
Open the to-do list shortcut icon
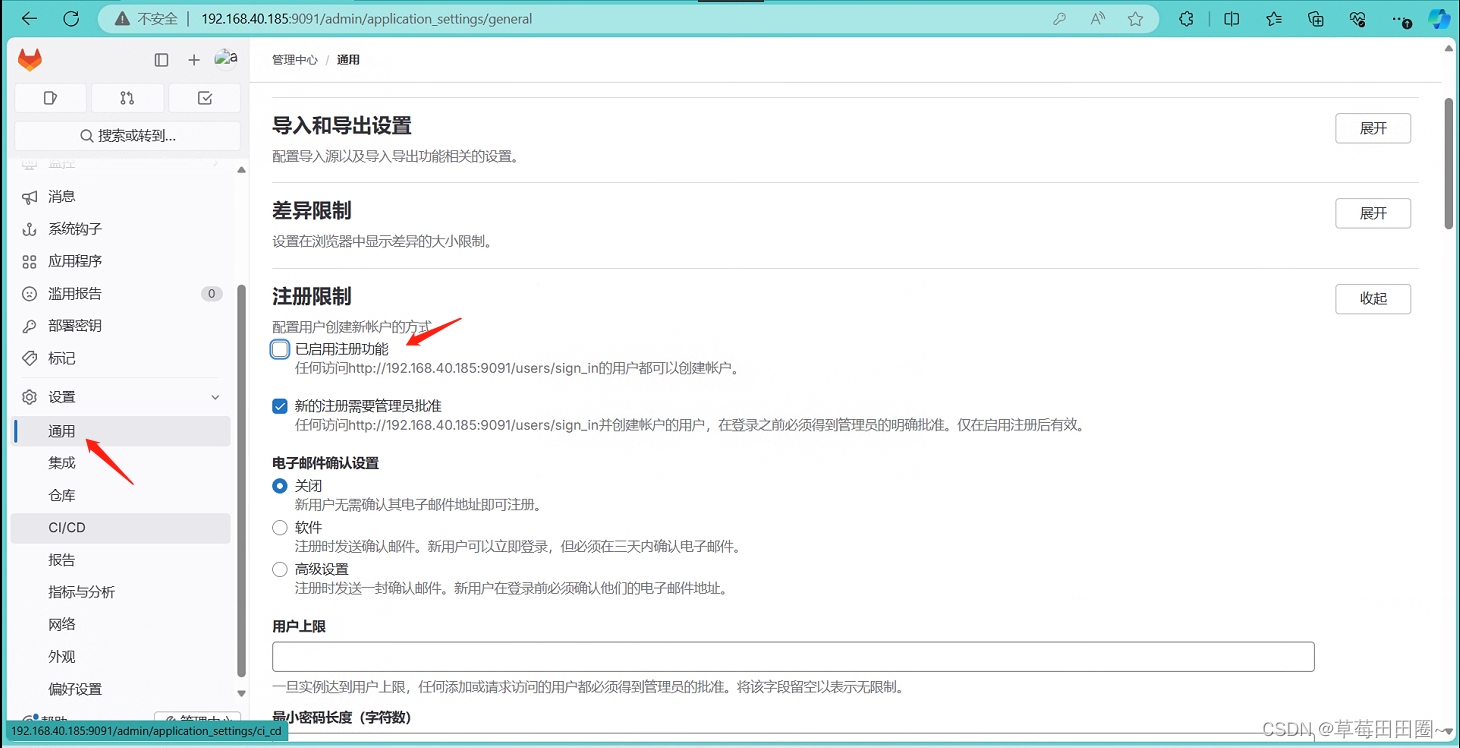(205, 98)
